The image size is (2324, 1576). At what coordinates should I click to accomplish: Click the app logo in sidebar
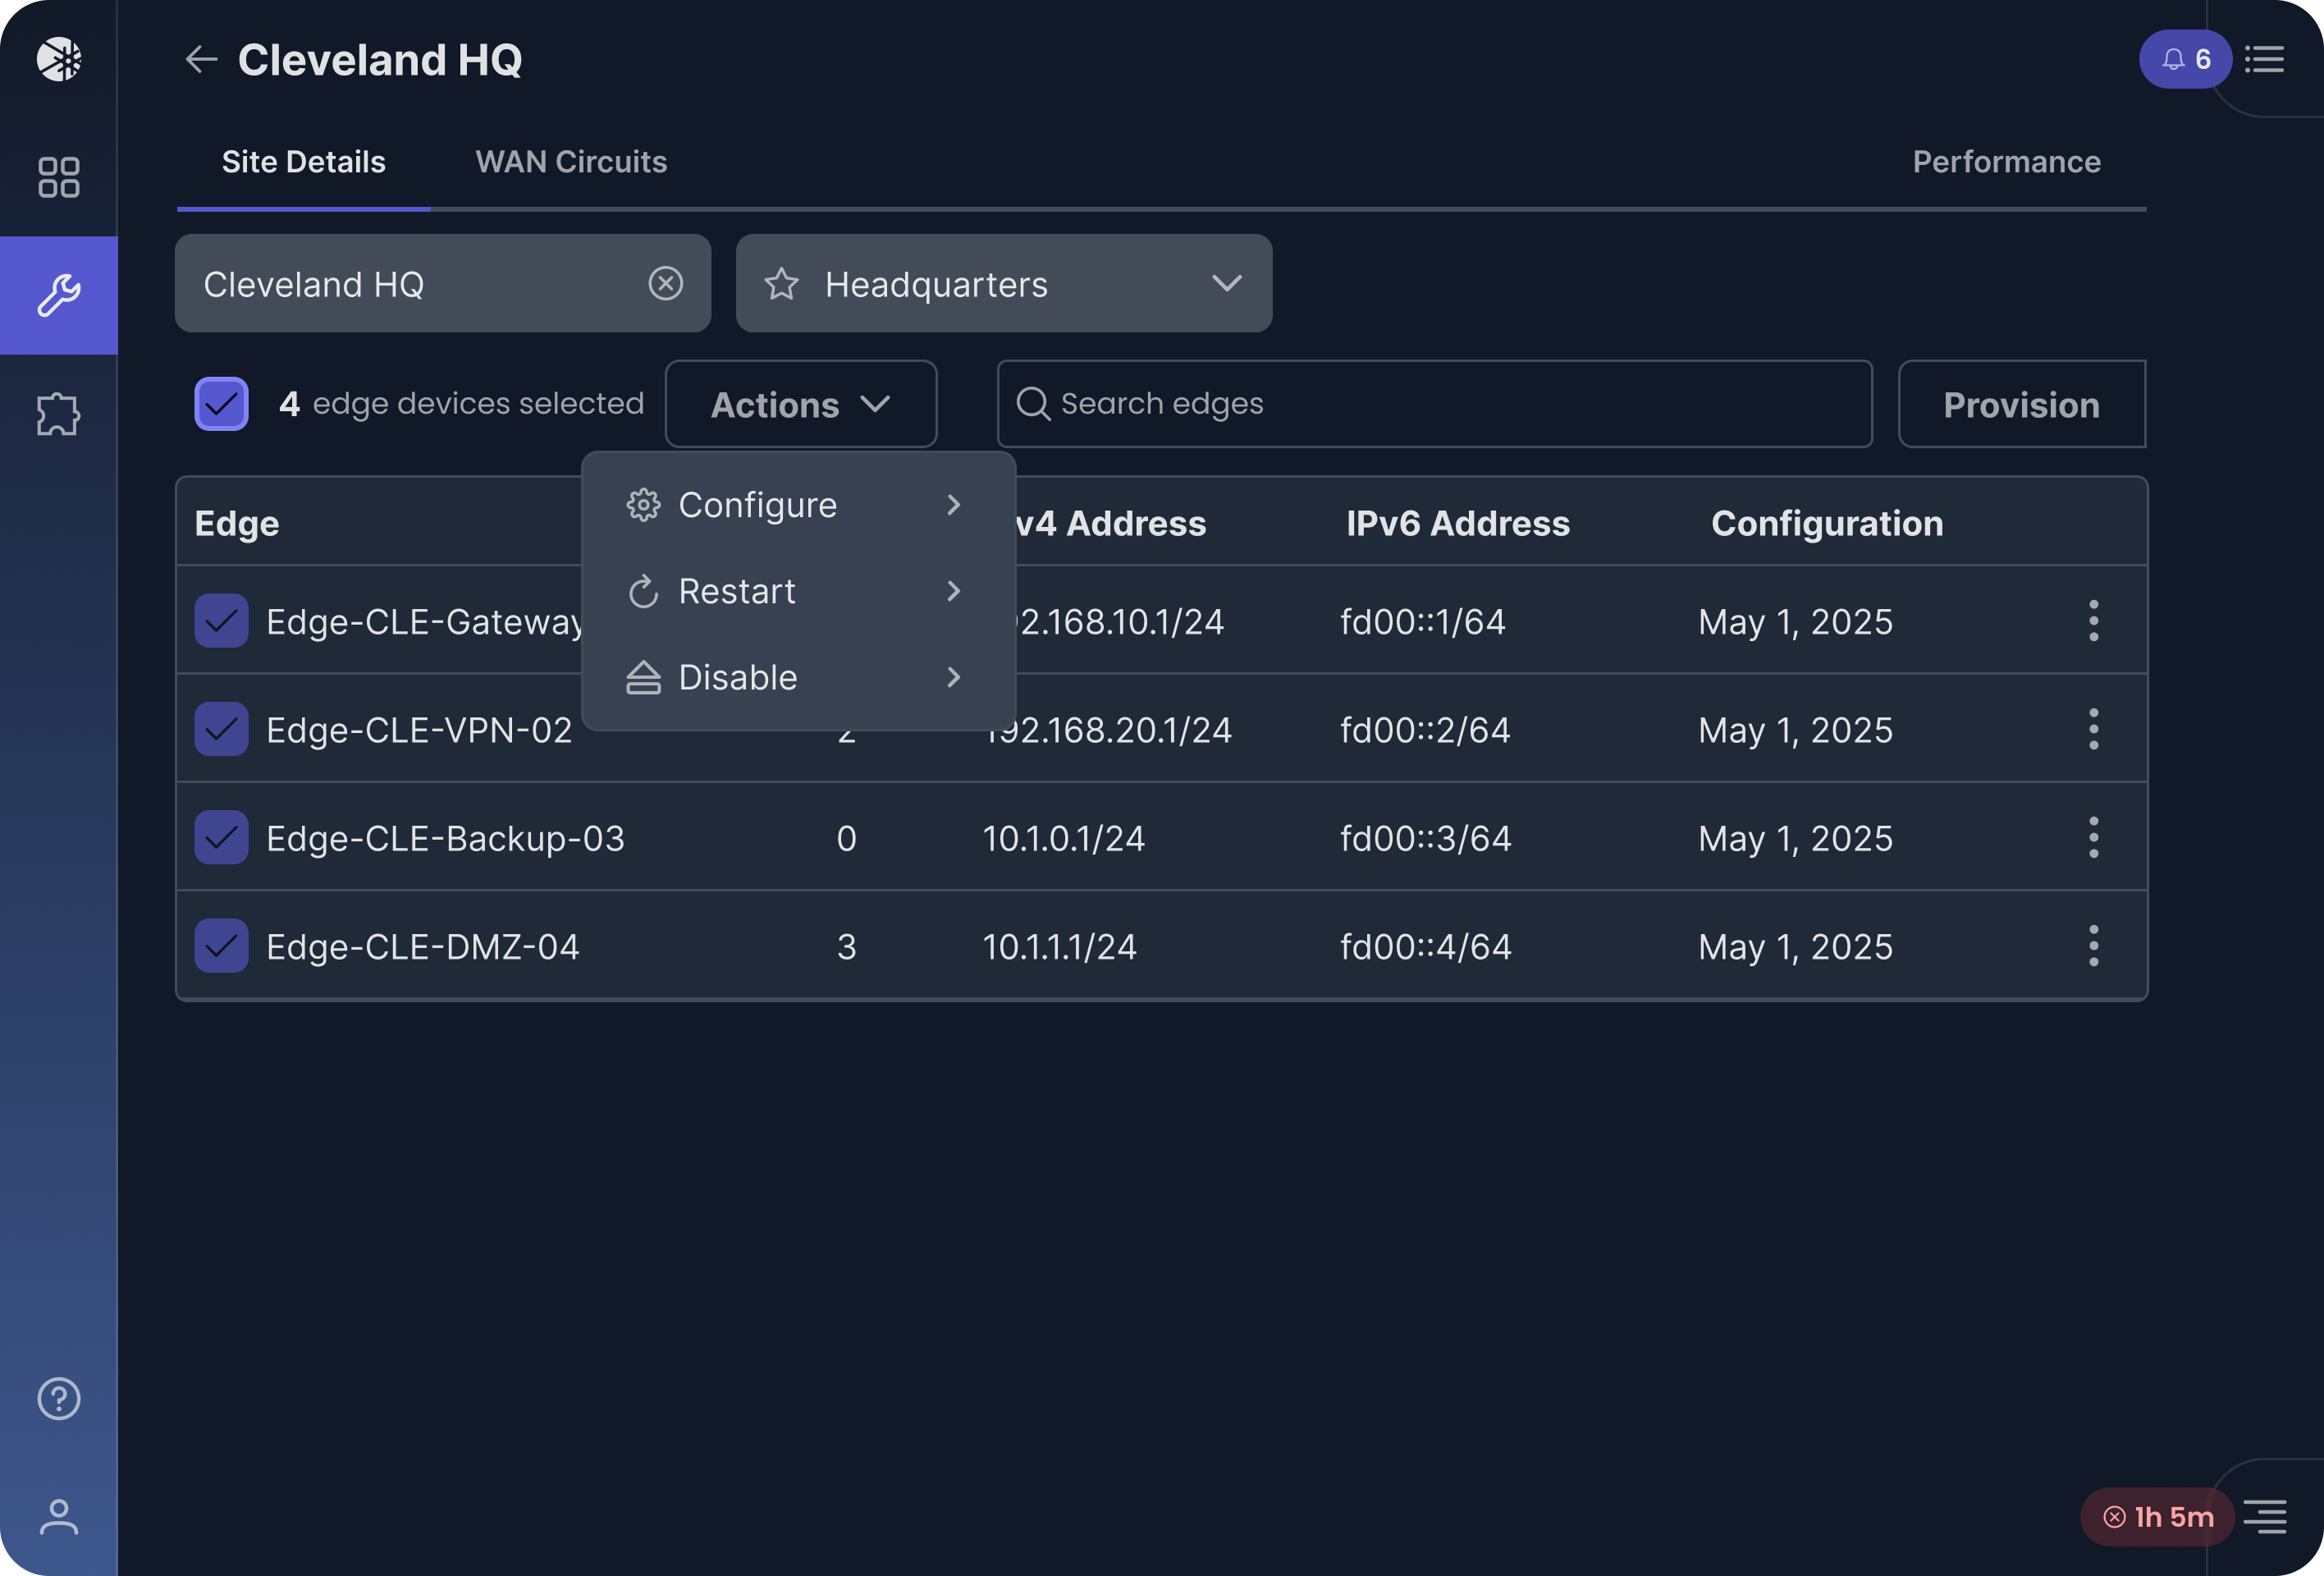point(59,59)
